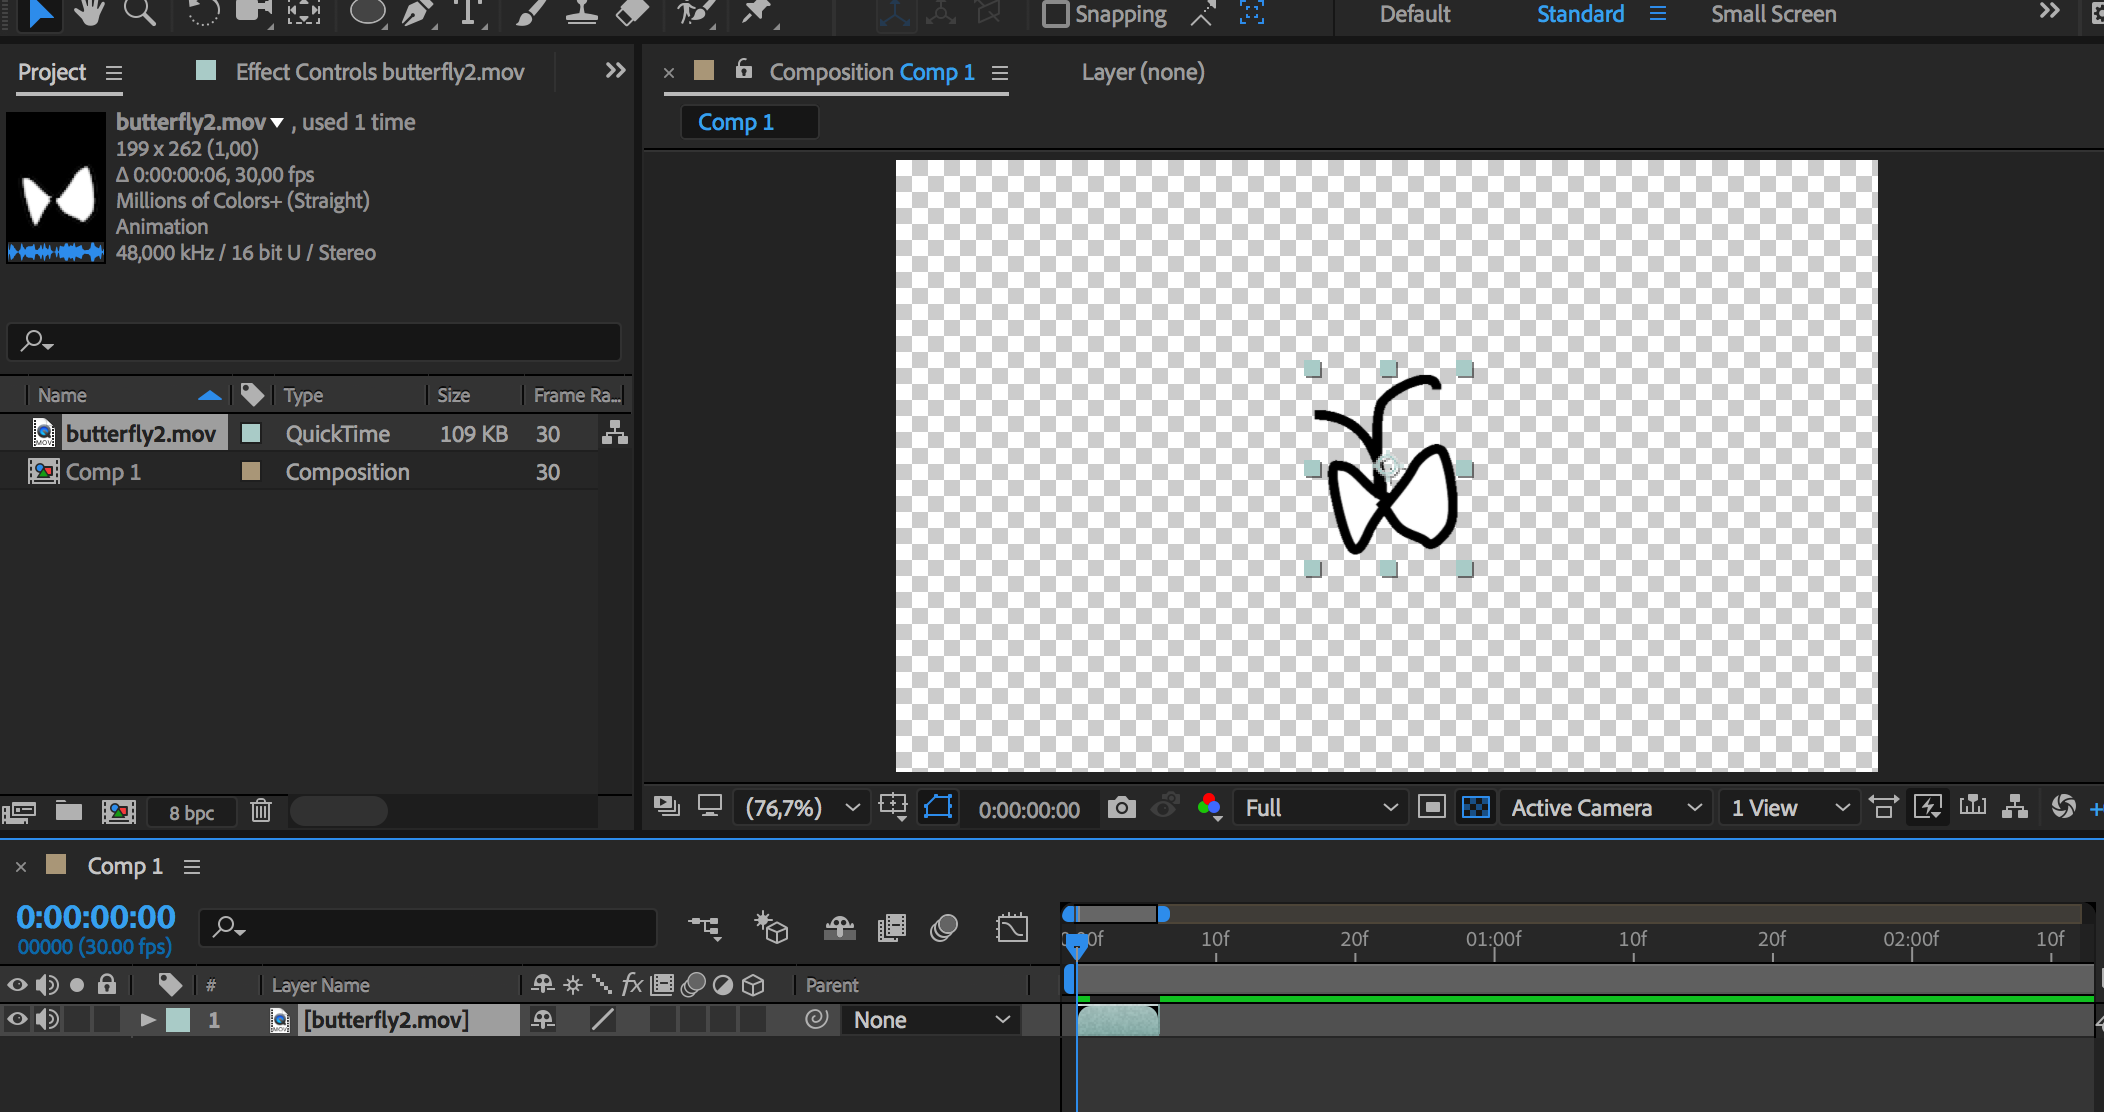Viewport: 2104px width, 1112px height.
Task: Take a snapshot with camera icon
Action: (1121, 807)
